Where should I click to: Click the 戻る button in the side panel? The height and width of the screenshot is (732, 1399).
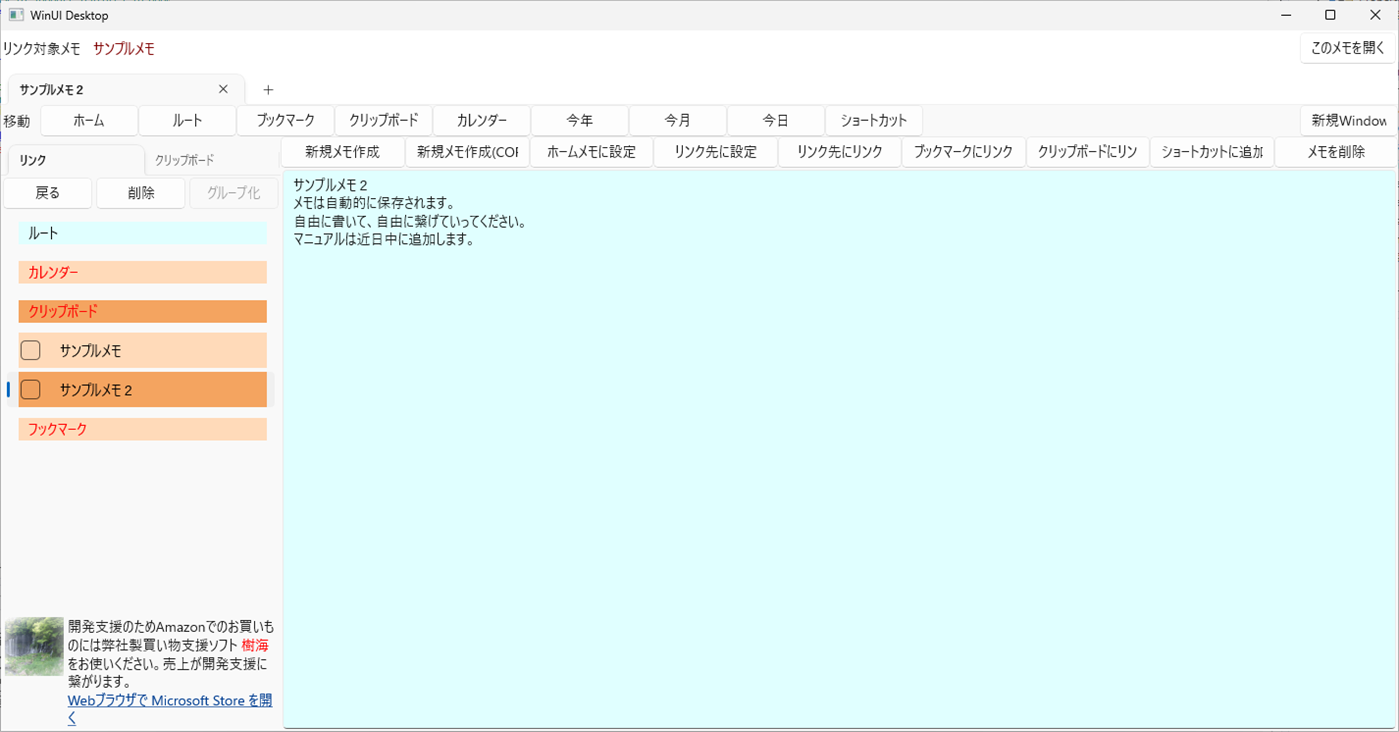(47, 192)
